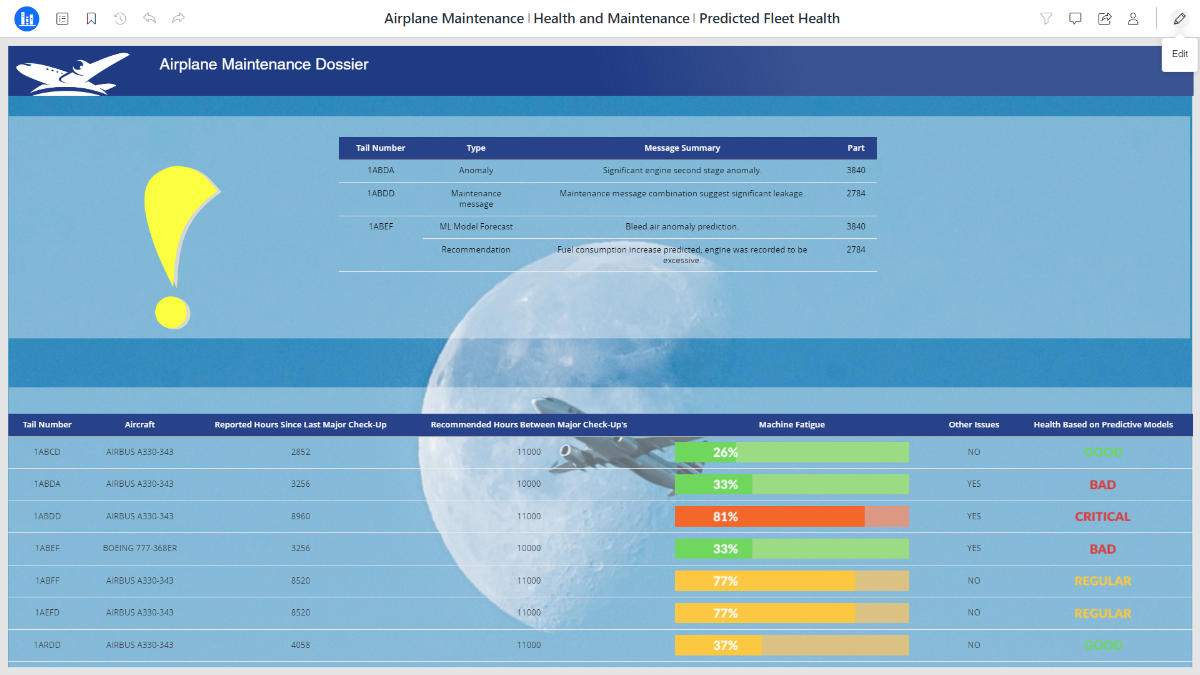Select the Predicted Fleet Health page title
Screen dimensions: 1200x675
(x=769, y=18)
